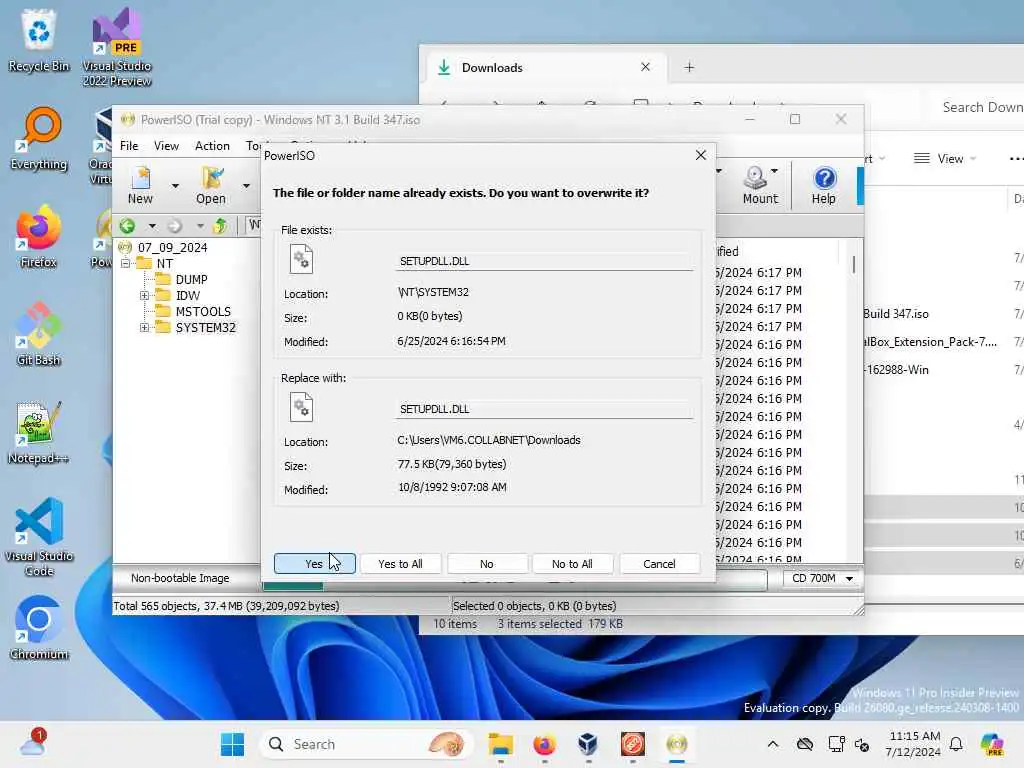The width and height of the screenshot is (1024, 768).
Task: Open the Everything desktop icon
Action: (x=39, y=138)
